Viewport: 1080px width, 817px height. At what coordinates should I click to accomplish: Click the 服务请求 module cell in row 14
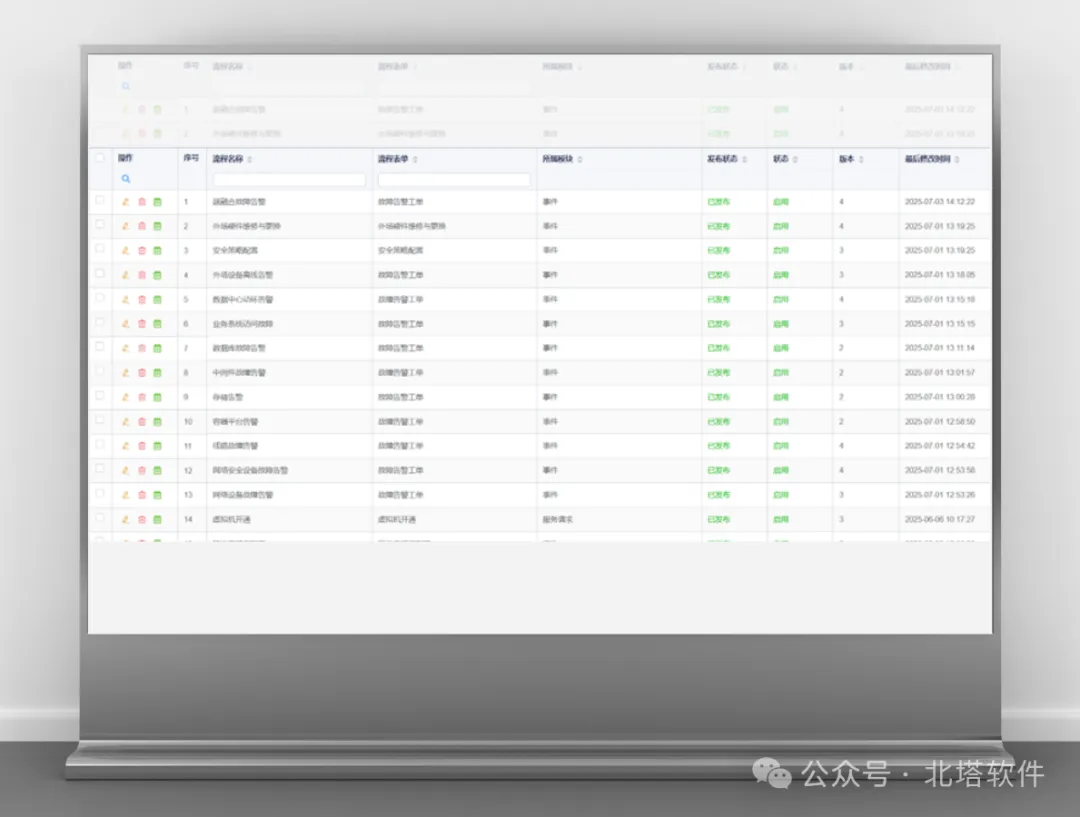point(558,519)
